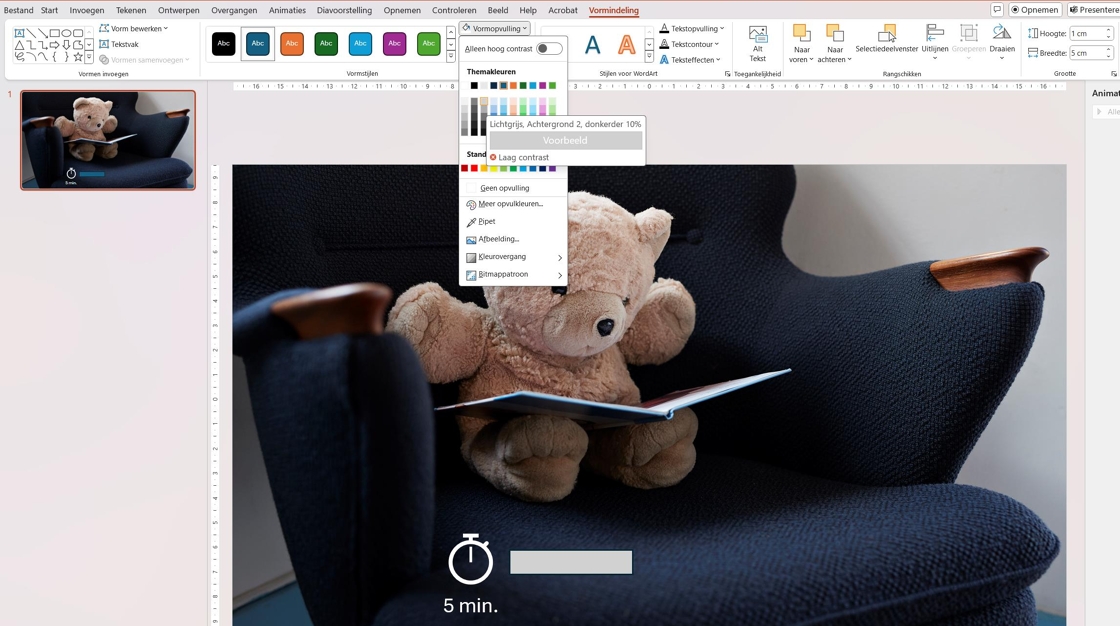The width and height of the screenshot is (1120, 626).
Task: Pick the orange theme color swatch
Action: coord(514,85)
